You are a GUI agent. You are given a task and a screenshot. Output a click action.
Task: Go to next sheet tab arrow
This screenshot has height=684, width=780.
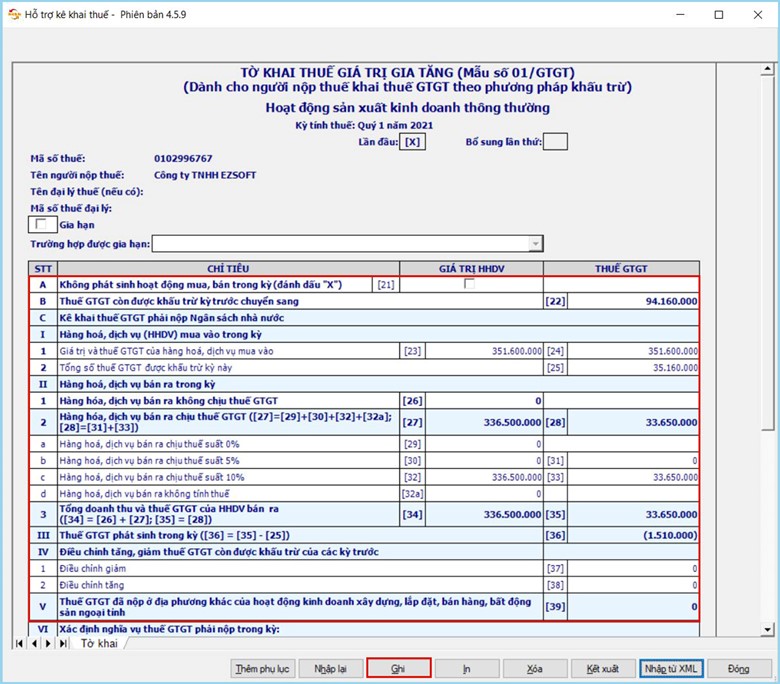(47, 643)
